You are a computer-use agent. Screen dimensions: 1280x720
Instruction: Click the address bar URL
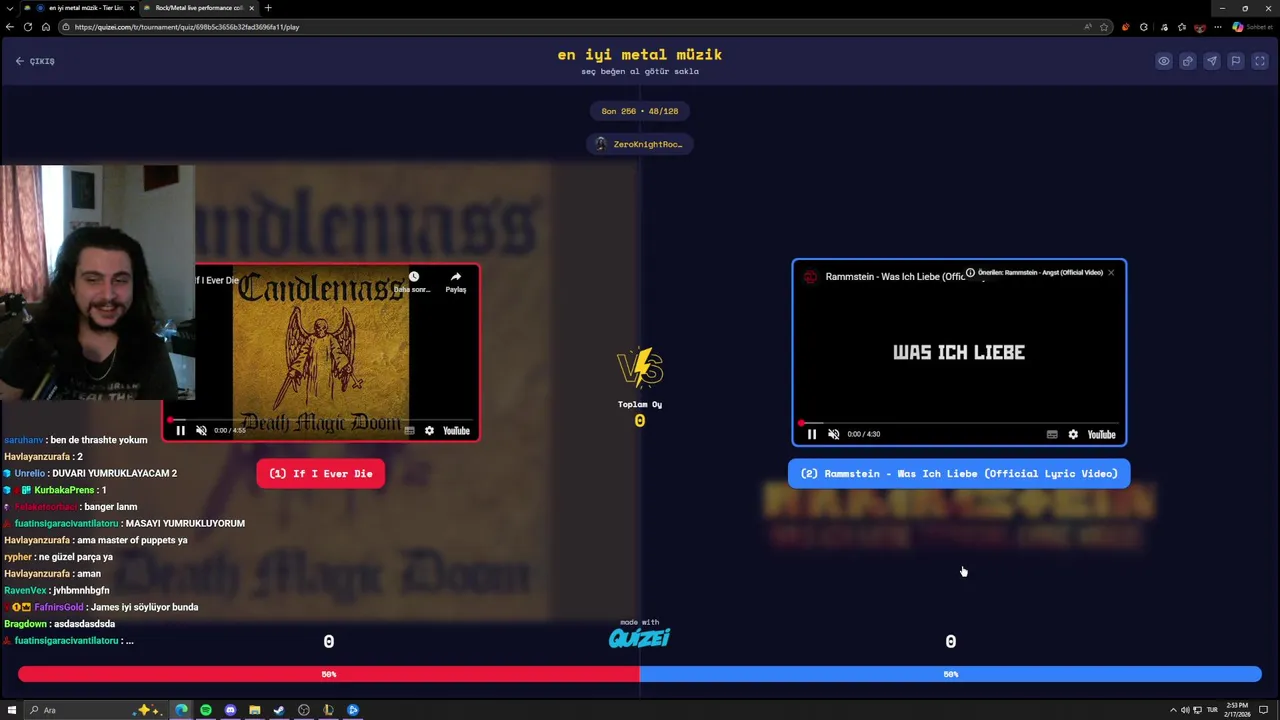pyautogui.click(x=187, y=27)
